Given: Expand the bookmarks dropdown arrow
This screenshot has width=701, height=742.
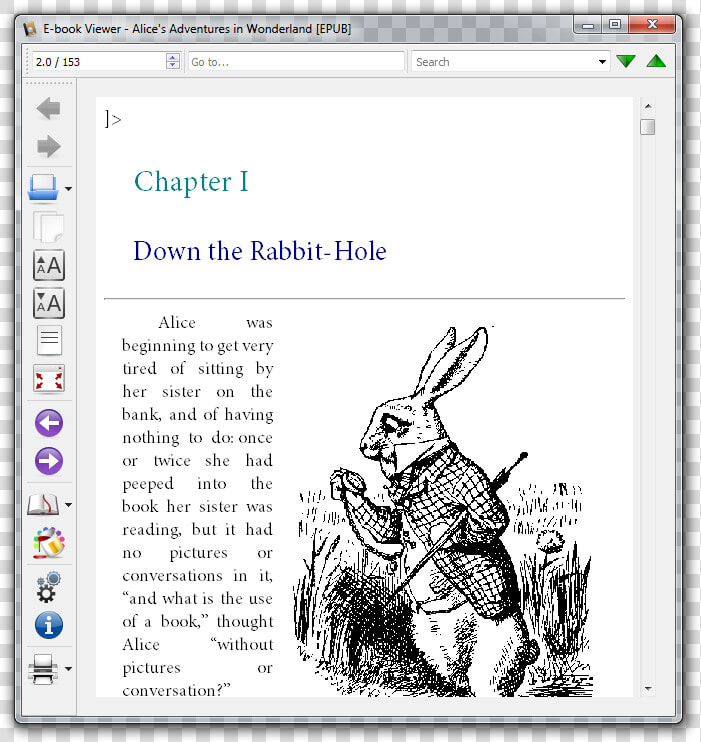Looking at the screenshot, I should (x=69, y=505).
